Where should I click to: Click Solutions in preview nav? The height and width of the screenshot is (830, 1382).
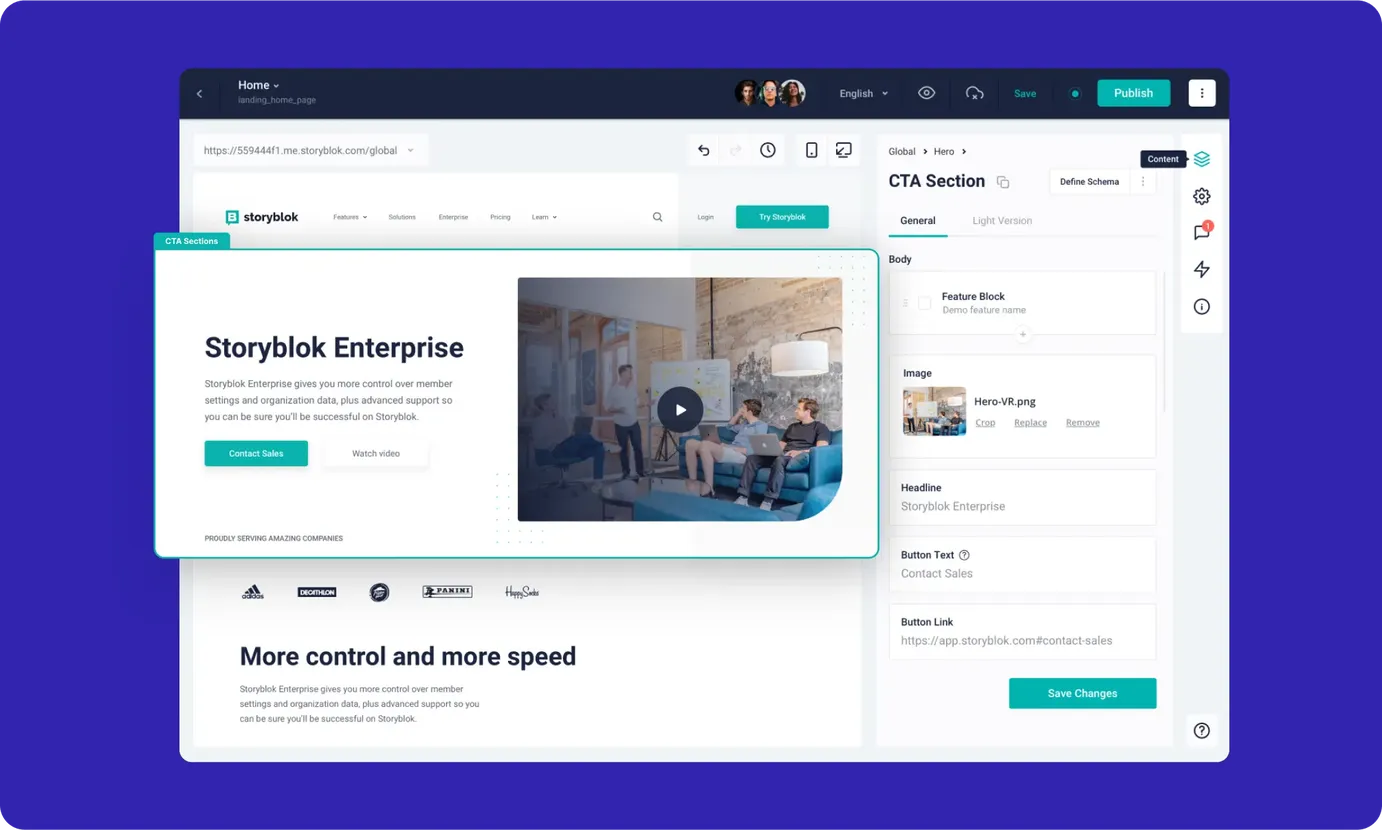[x=402, y=217]
